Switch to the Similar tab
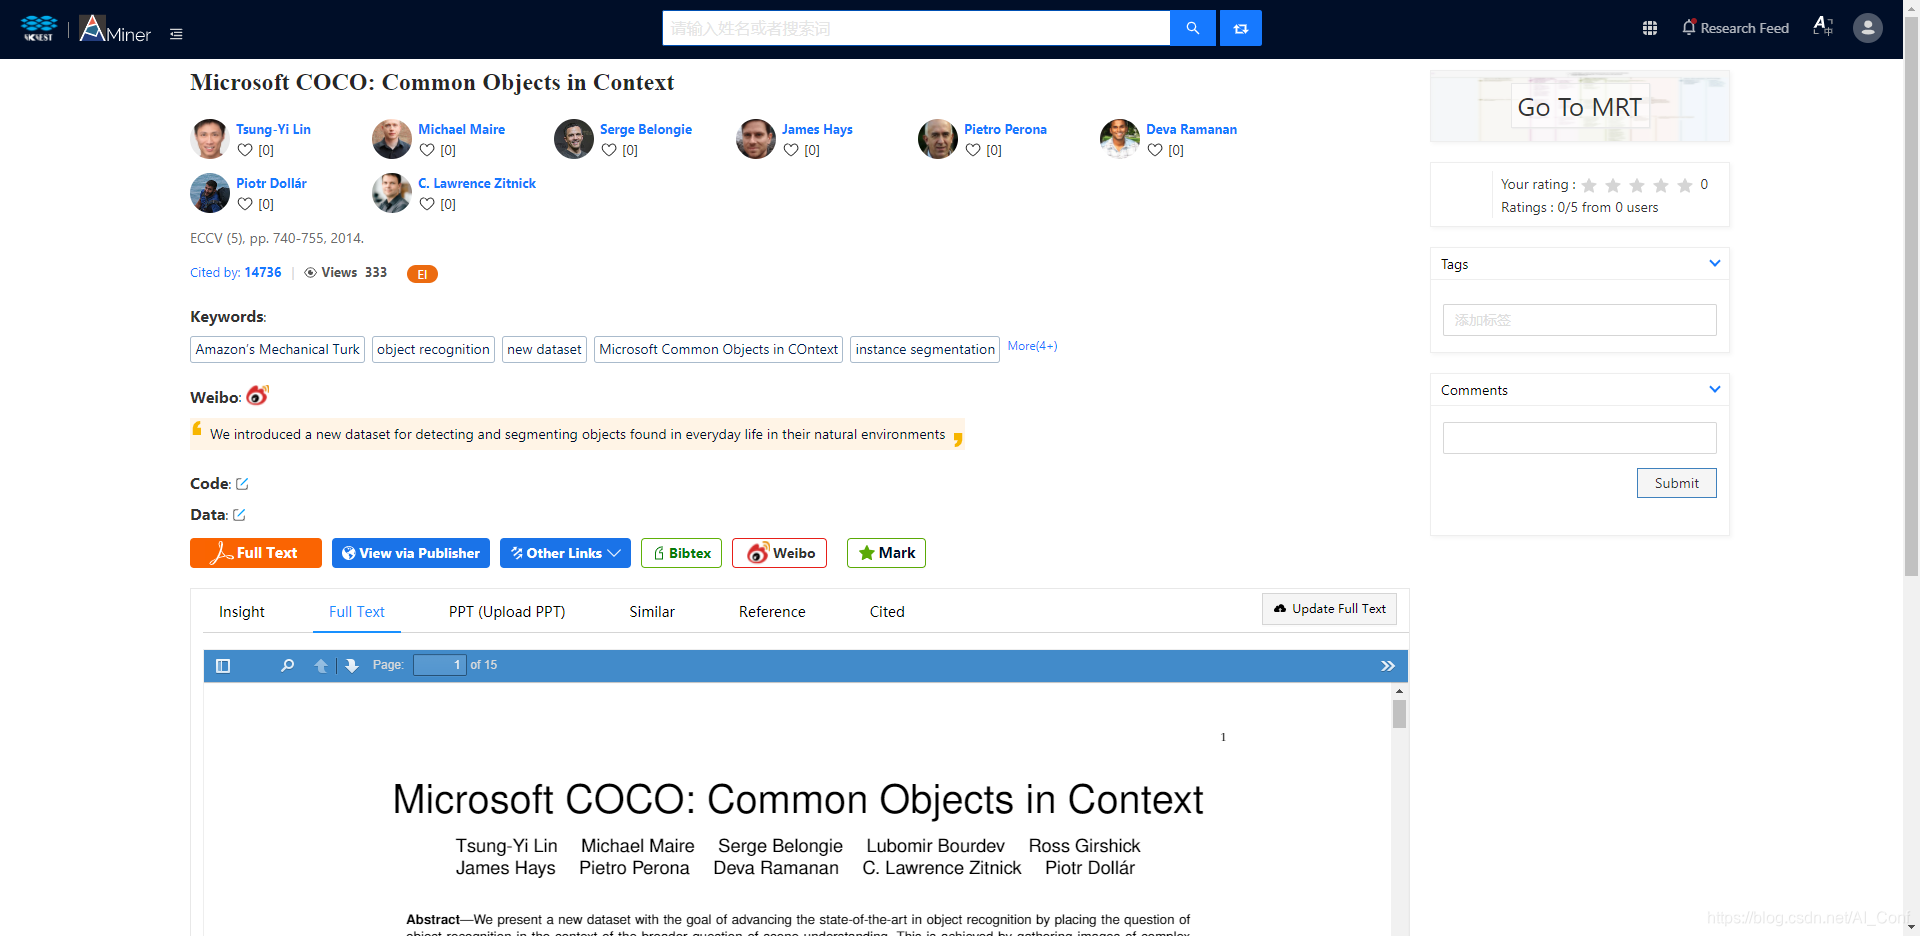Screen dimensions: 1920x936 coord(652,612)
